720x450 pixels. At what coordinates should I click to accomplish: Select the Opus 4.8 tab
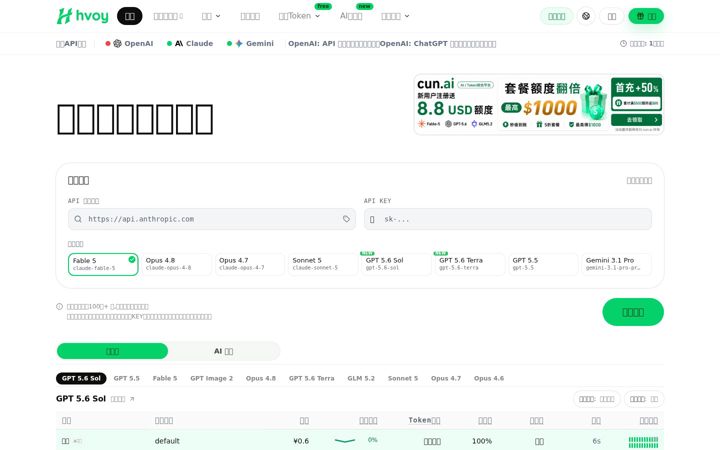pos(261,378)
